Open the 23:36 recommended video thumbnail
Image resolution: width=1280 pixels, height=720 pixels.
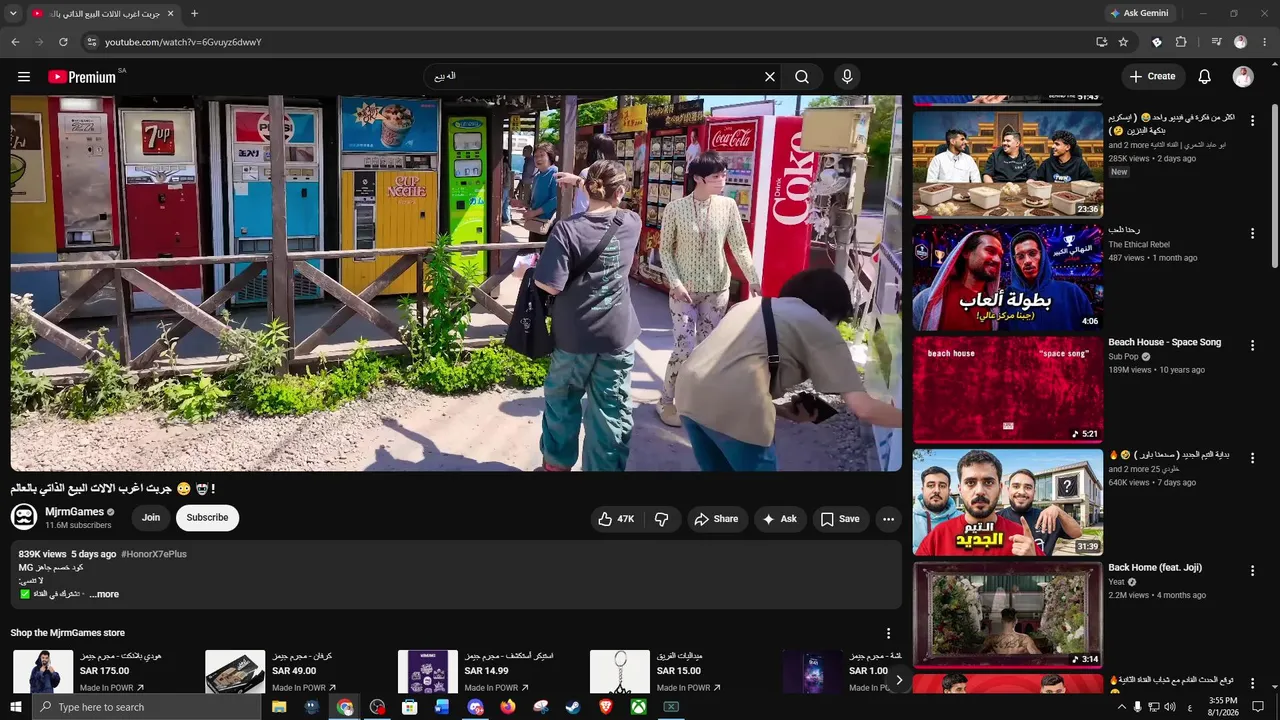pos(1008,164)
